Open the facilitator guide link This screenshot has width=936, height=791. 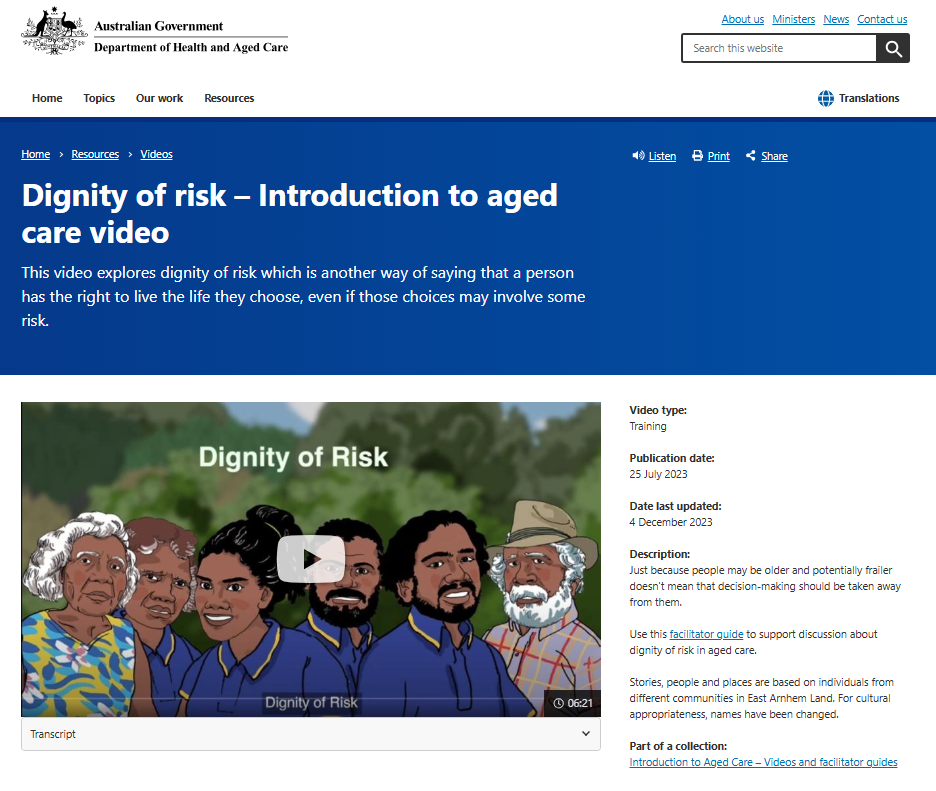706,633
